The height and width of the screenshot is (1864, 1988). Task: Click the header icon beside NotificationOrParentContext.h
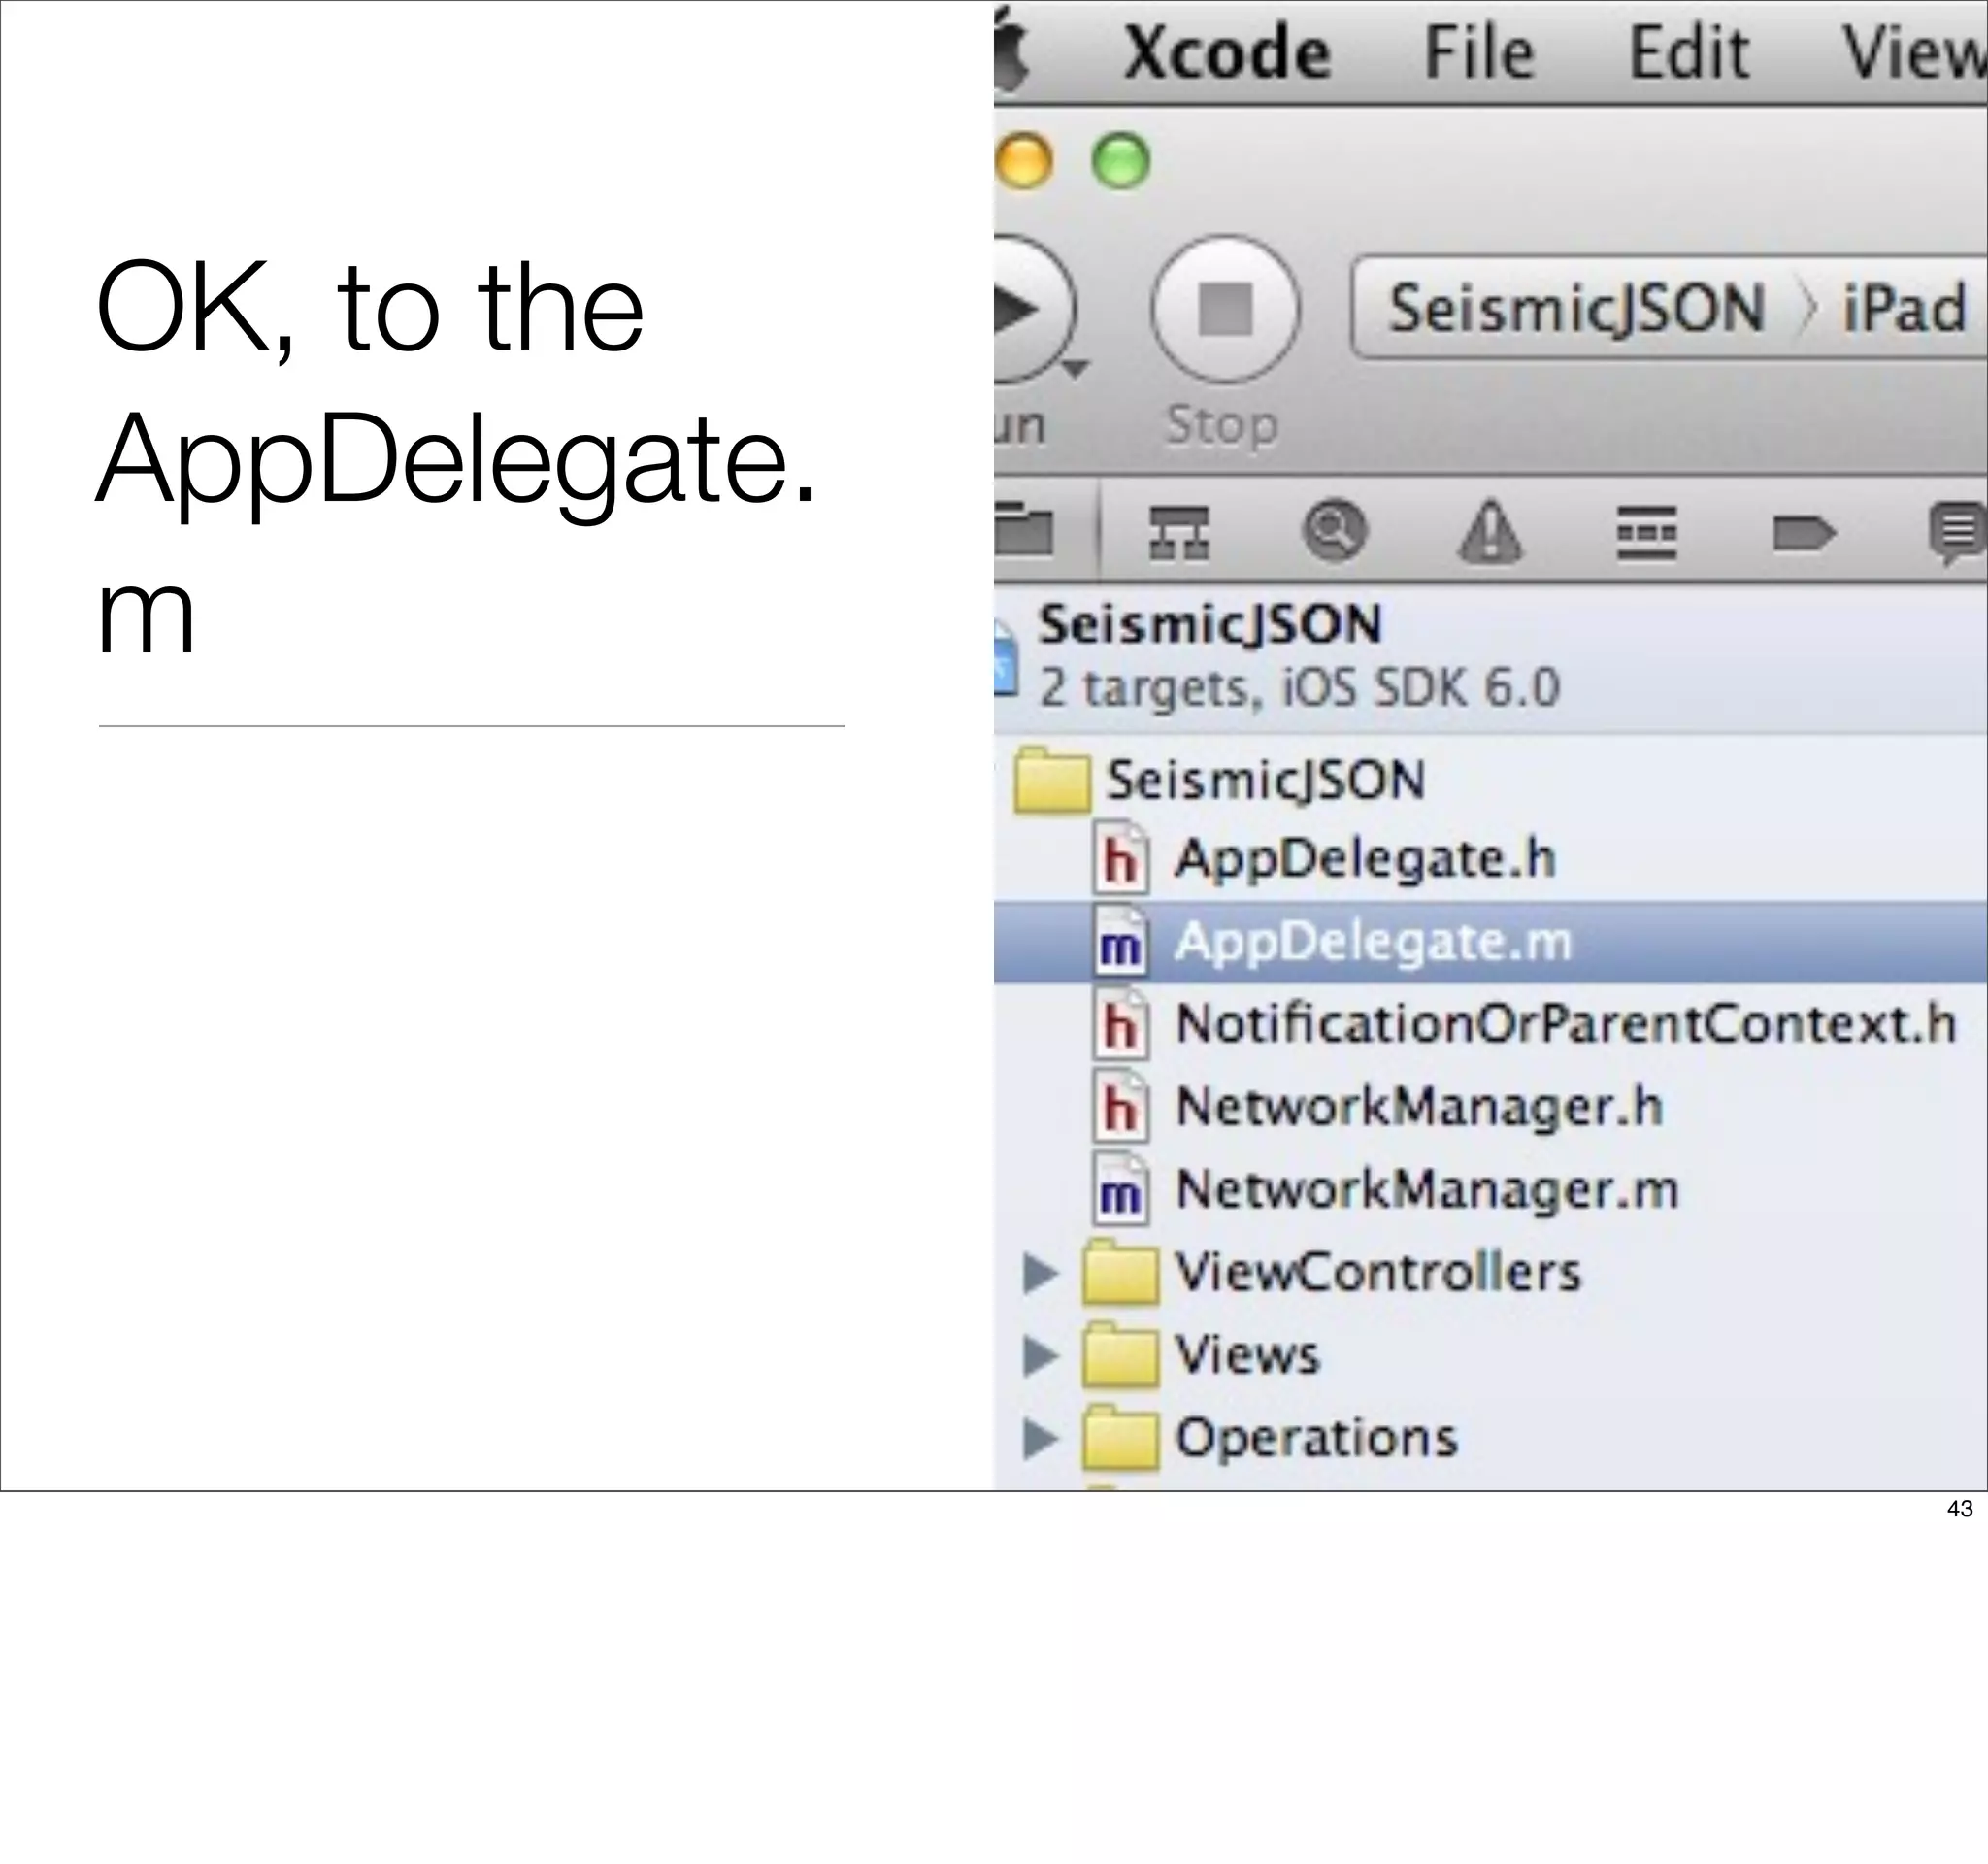pos(1121,1024)
